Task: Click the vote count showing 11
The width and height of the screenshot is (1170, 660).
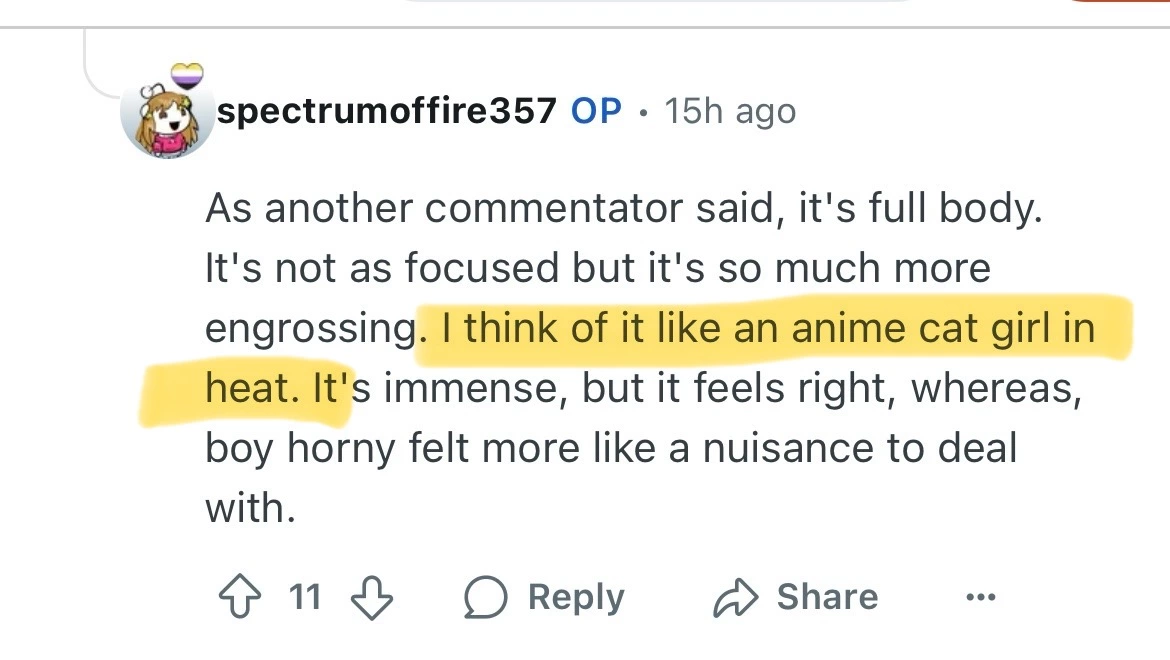Action: pos(304,597)
